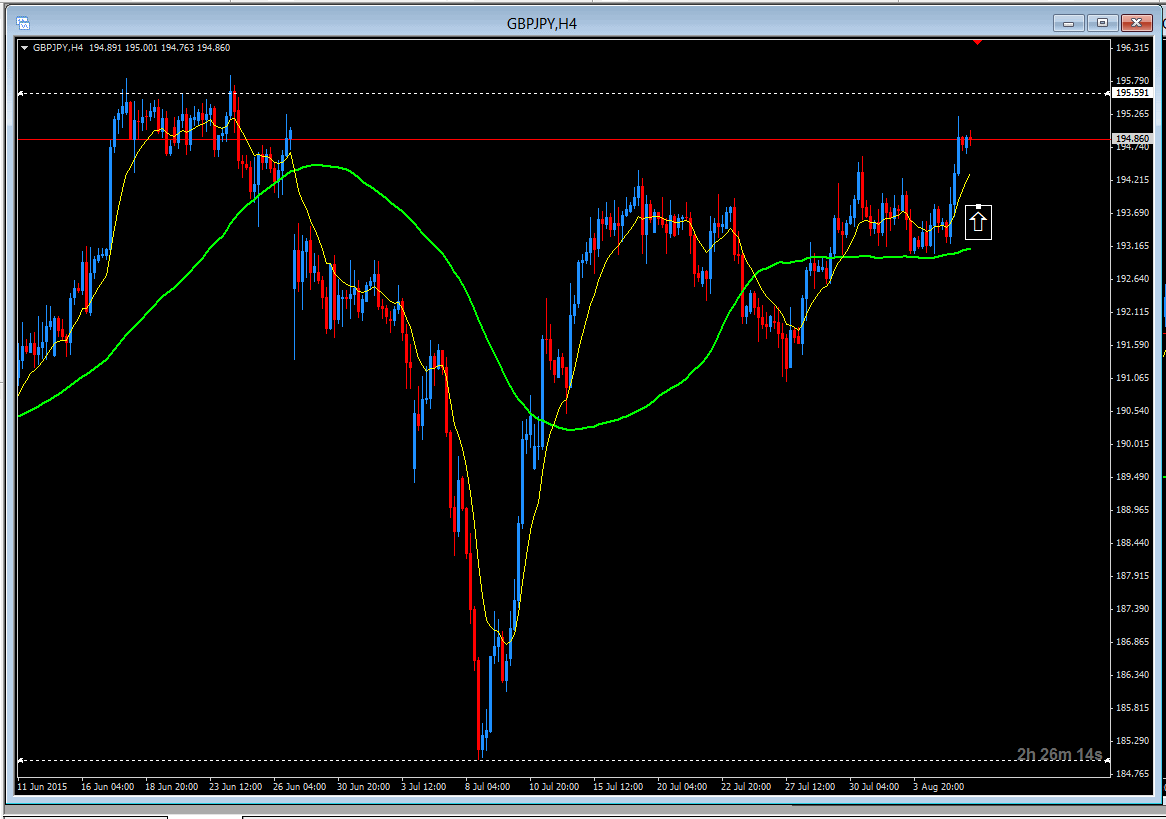
Task: Restore down the GBPJPY chart window
Action: pos(1103,23)
